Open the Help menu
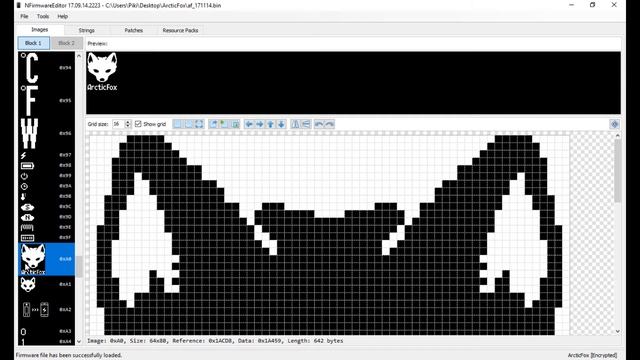 click(62, 16)
